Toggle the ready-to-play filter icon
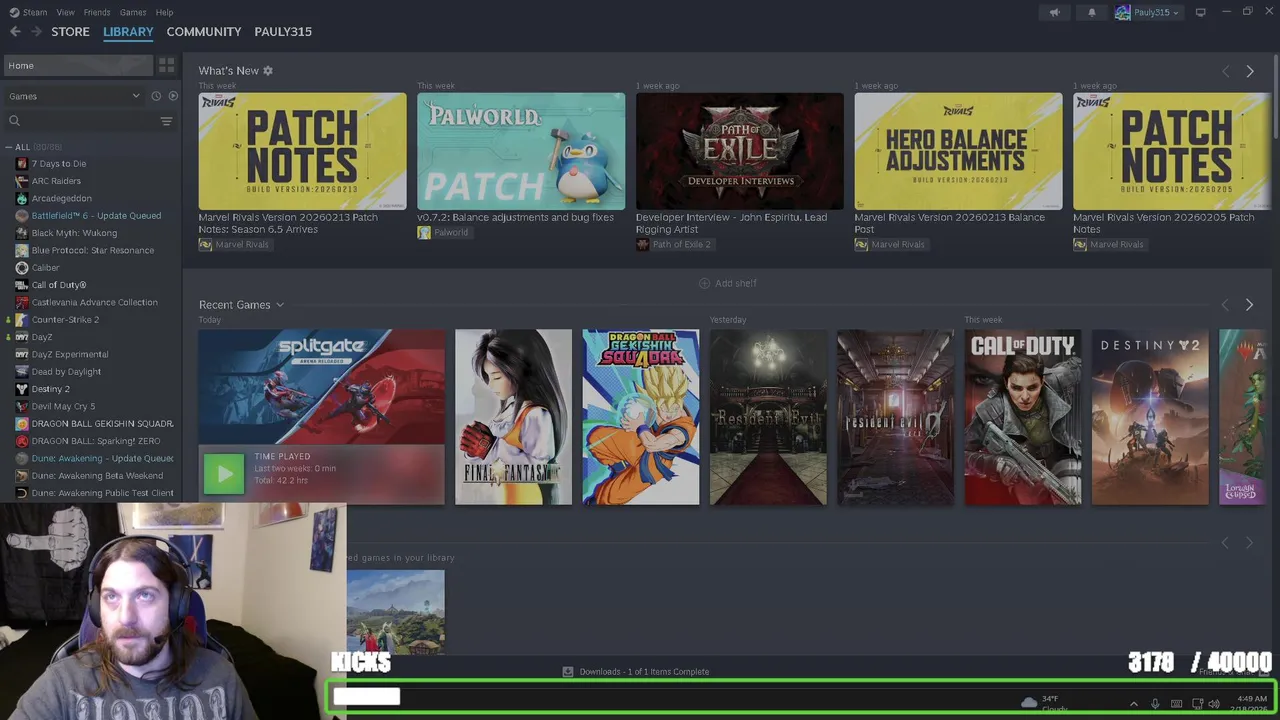 coord(173,96)
